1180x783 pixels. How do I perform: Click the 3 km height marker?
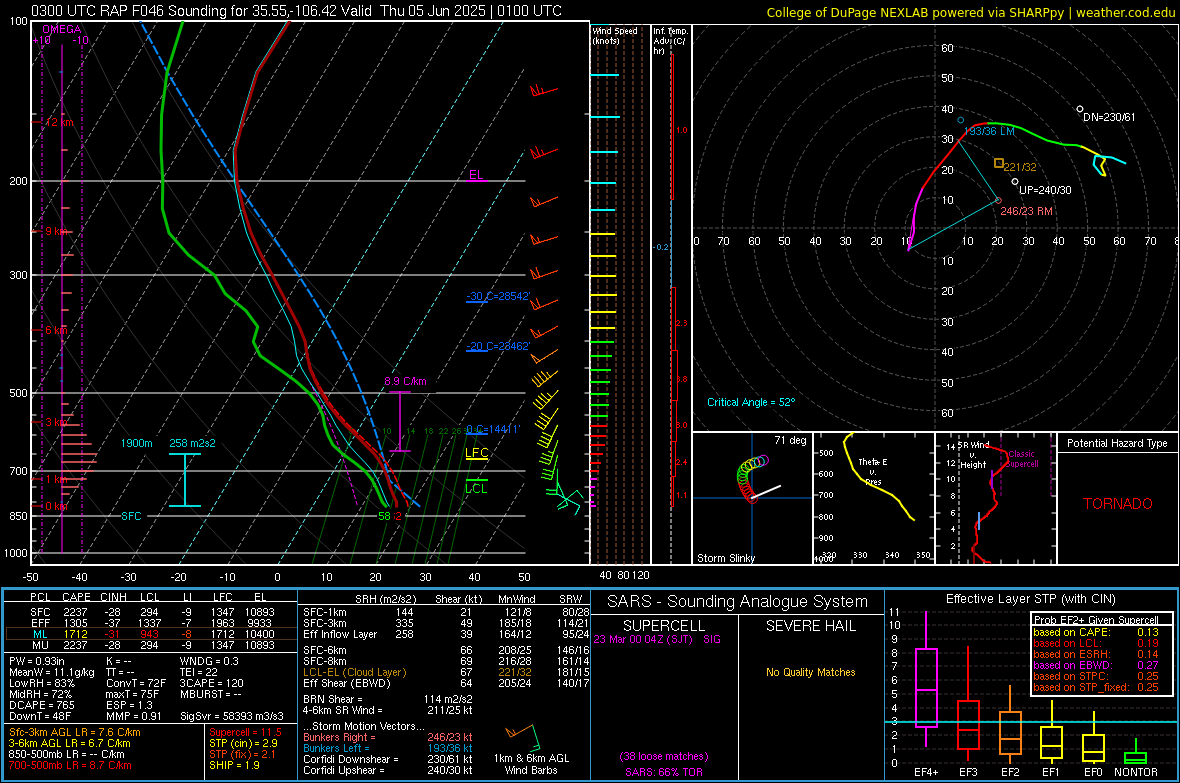point(58,422)
